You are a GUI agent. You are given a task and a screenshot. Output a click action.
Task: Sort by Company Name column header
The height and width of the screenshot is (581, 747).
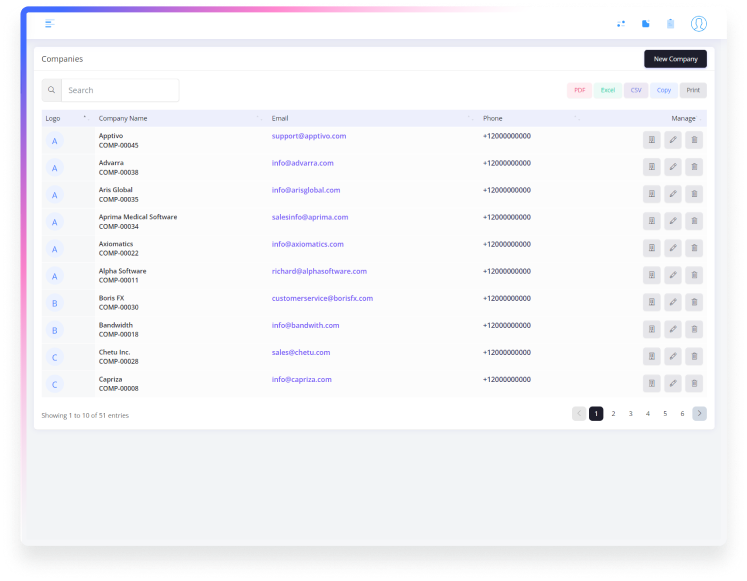pyautogui.click(x=181, y=118)
